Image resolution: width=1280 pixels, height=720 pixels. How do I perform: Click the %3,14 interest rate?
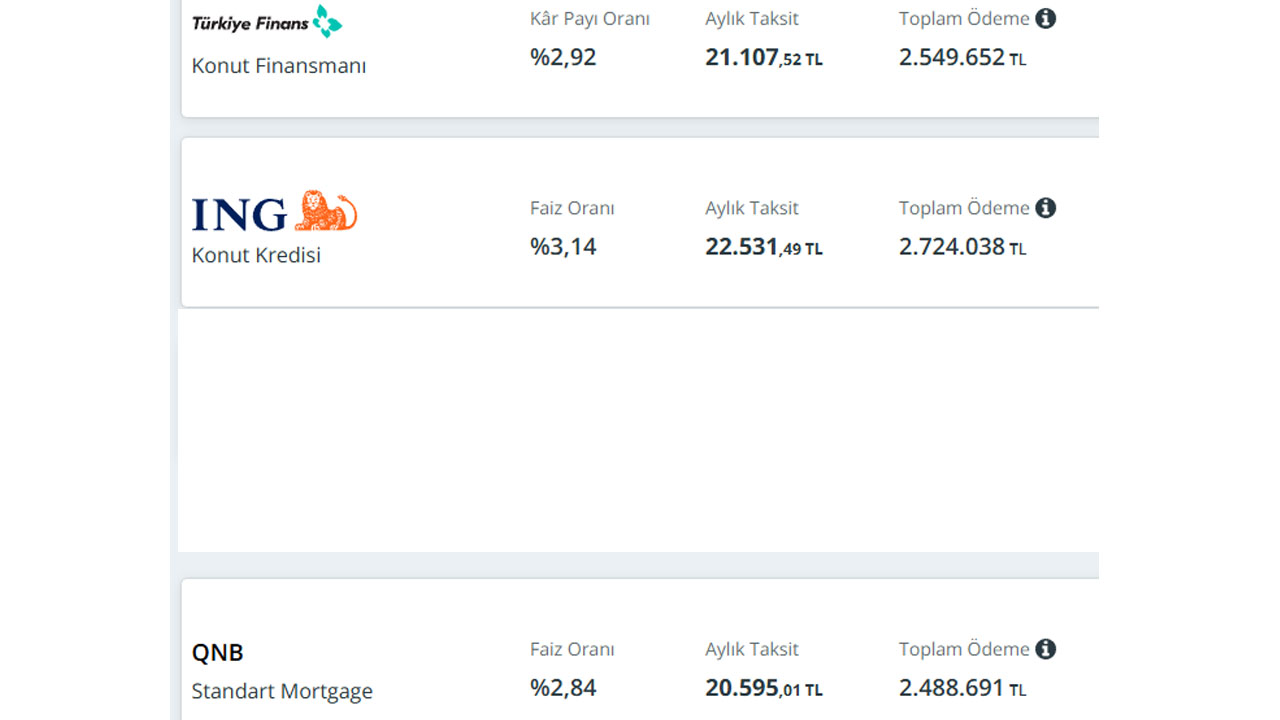point(563,246)
